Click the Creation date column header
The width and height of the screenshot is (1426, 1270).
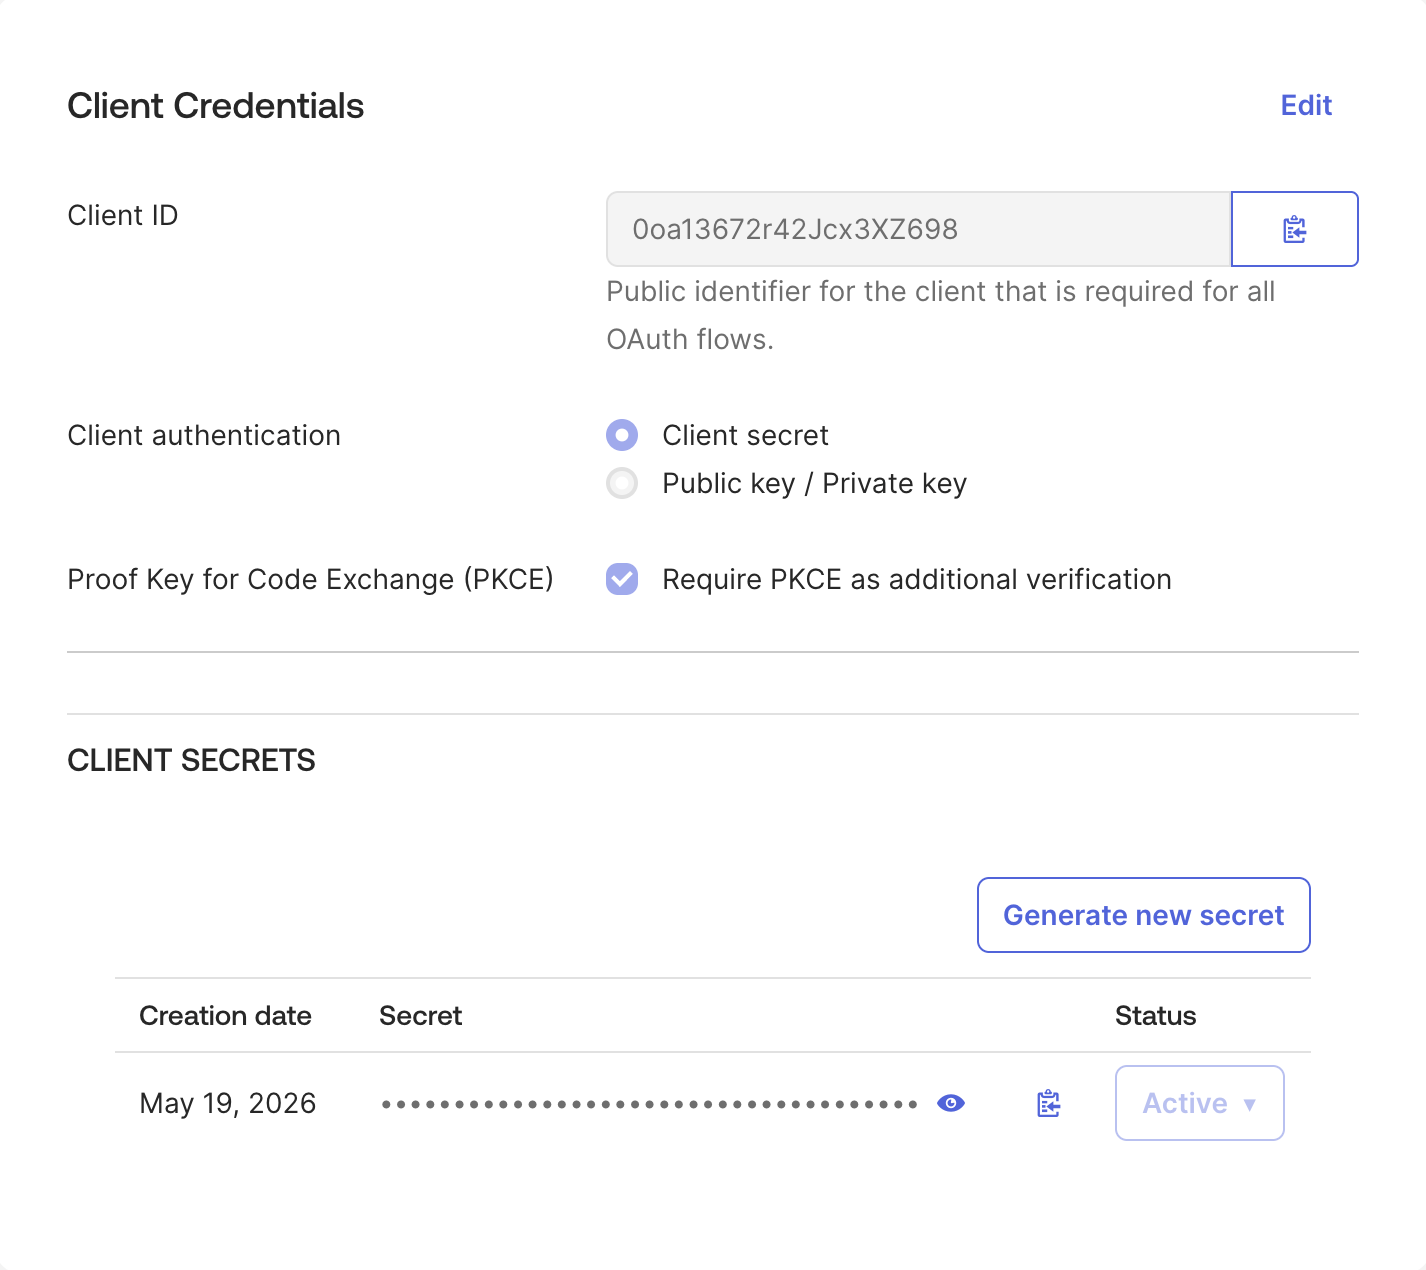coord(226,1016)
